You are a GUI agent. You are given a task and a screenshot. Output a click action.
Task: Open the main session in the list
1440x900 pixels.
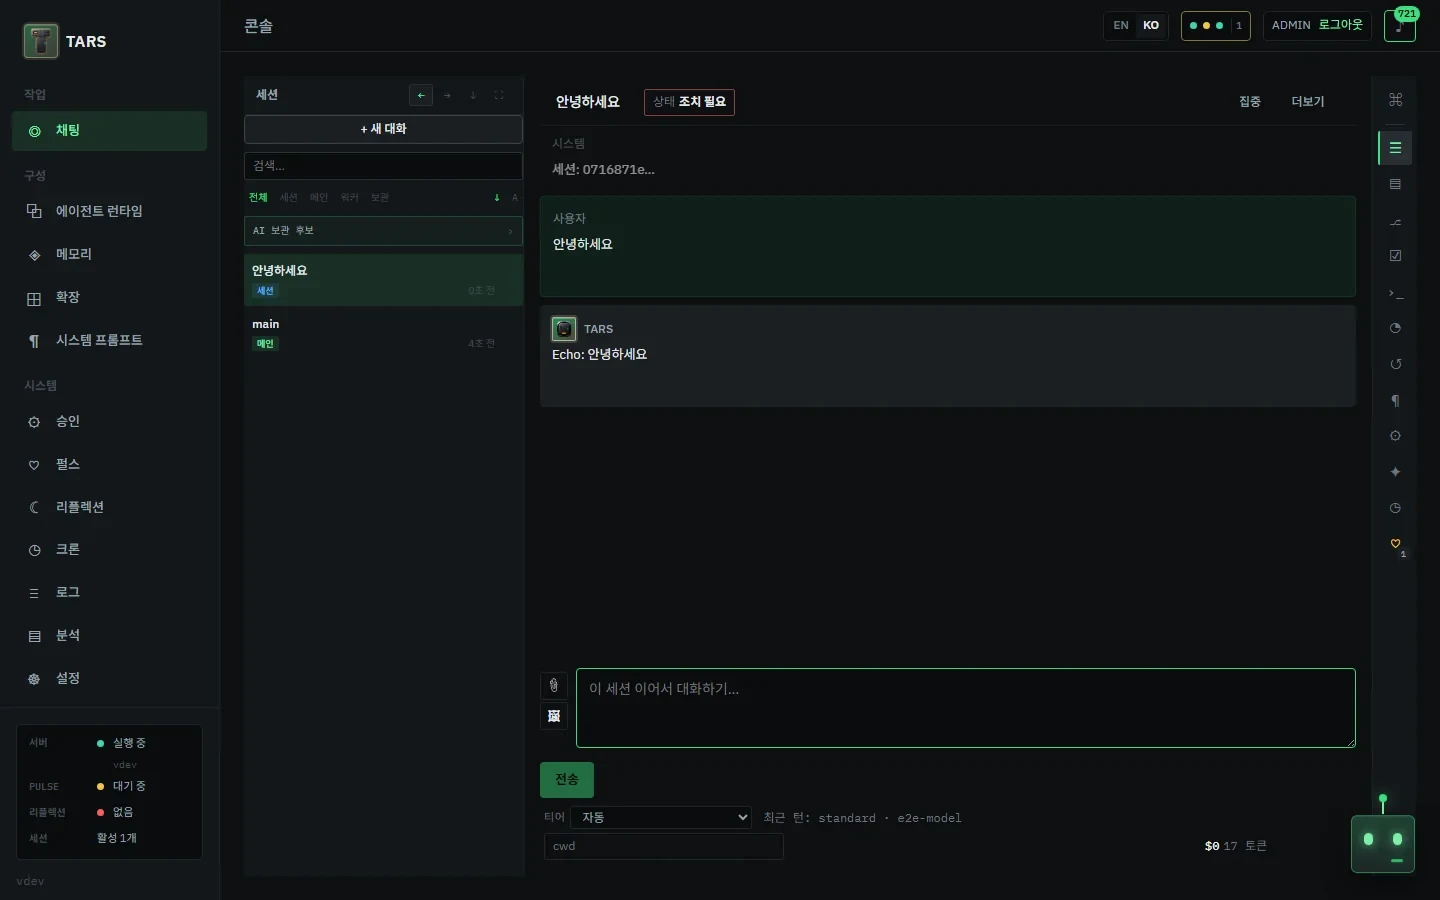[x=384, y=334]
